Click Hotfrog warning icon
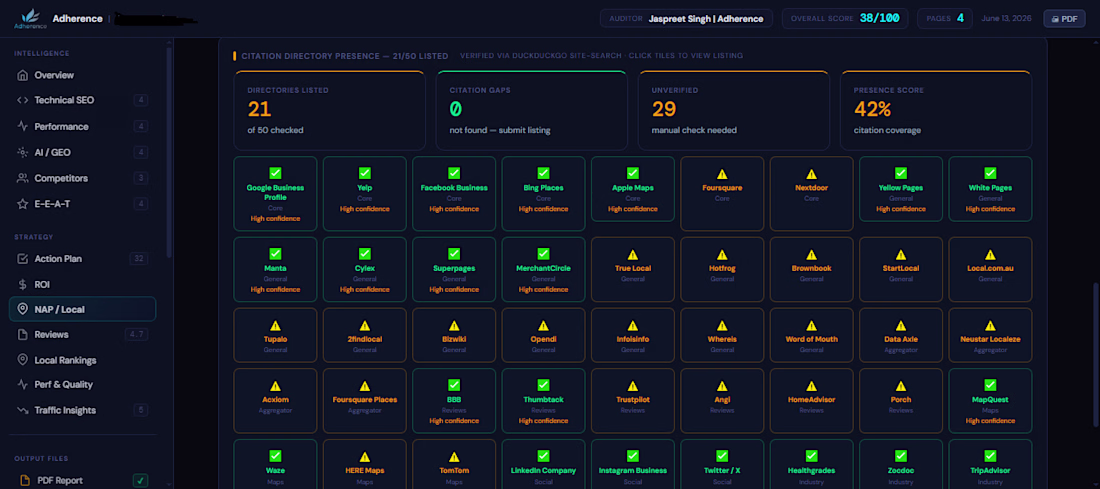This screenshot has width=1100, height=489. 722,255
